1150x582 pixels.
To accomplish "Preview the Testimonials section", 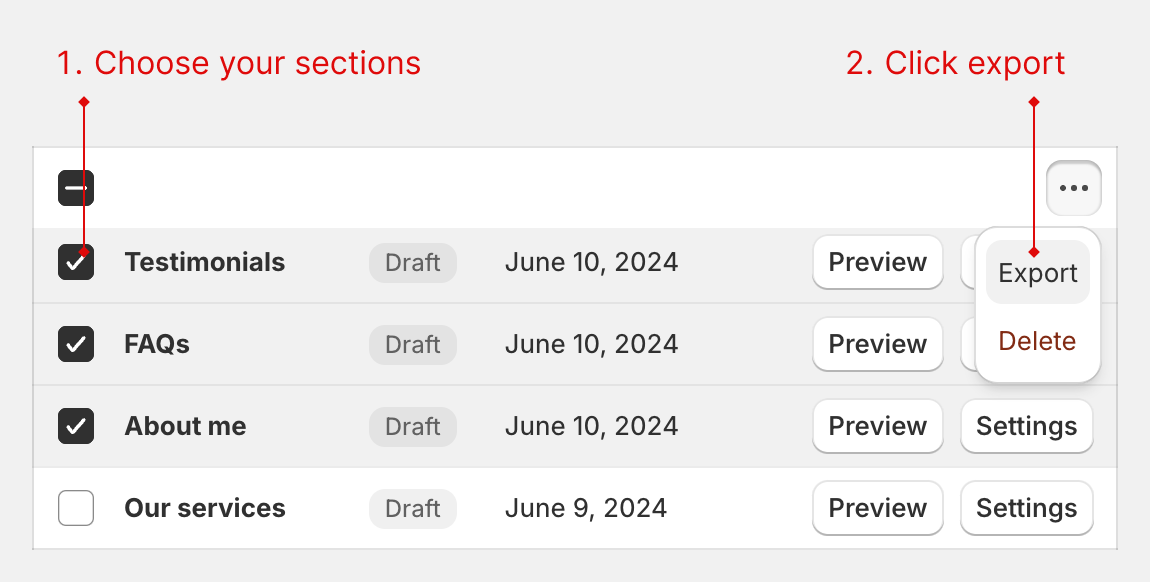I will [x=877, y=262].
